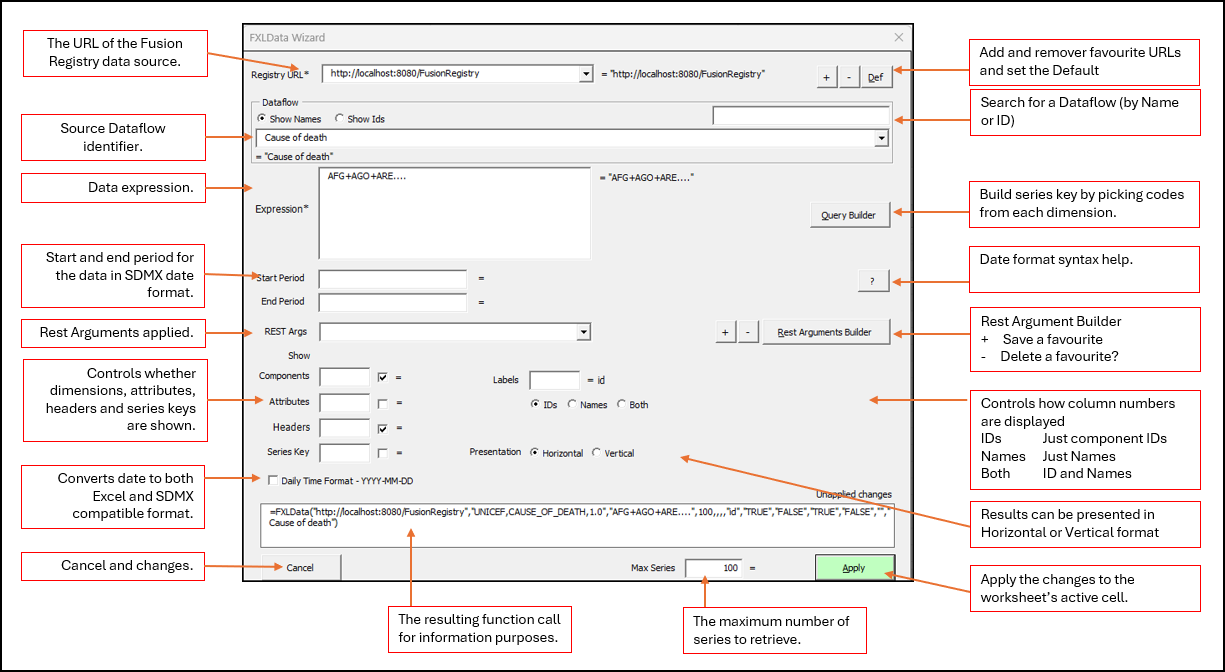This screenshot has width=1225, height=672.
Task: Click the minus button next to REST Args
Action: [x=748, y=332]
